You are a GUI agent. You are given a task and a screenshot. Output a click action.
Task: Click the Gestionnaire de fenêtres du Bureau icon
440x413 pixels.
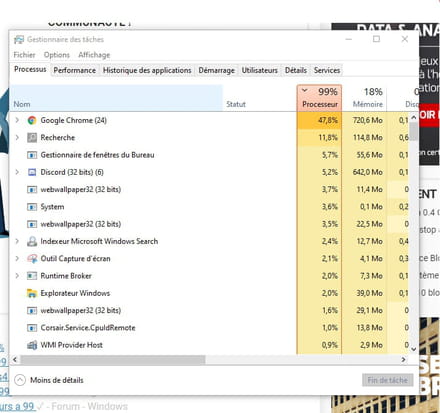tap(32, 155)
